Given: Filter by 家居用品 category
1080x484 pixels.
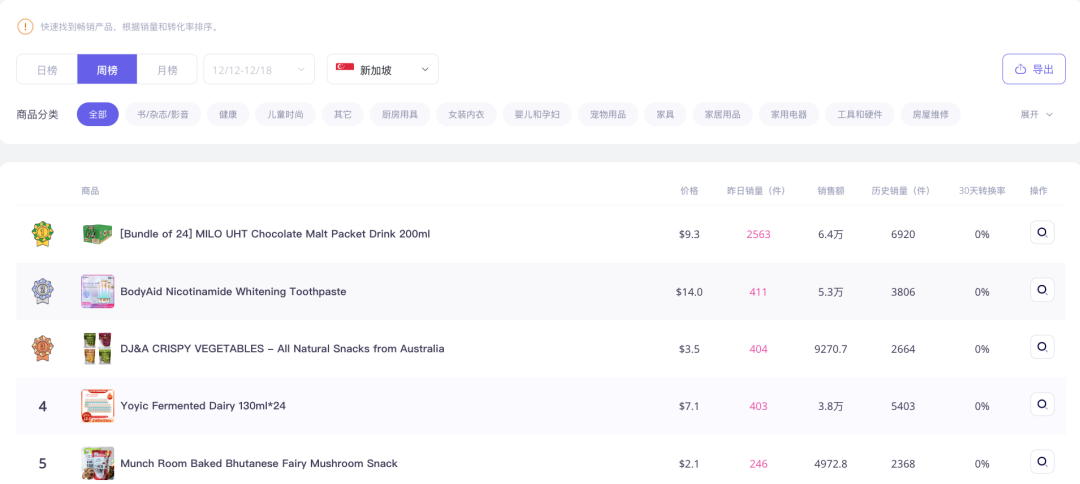Looking at the screenshot, I should click(723, 114).
